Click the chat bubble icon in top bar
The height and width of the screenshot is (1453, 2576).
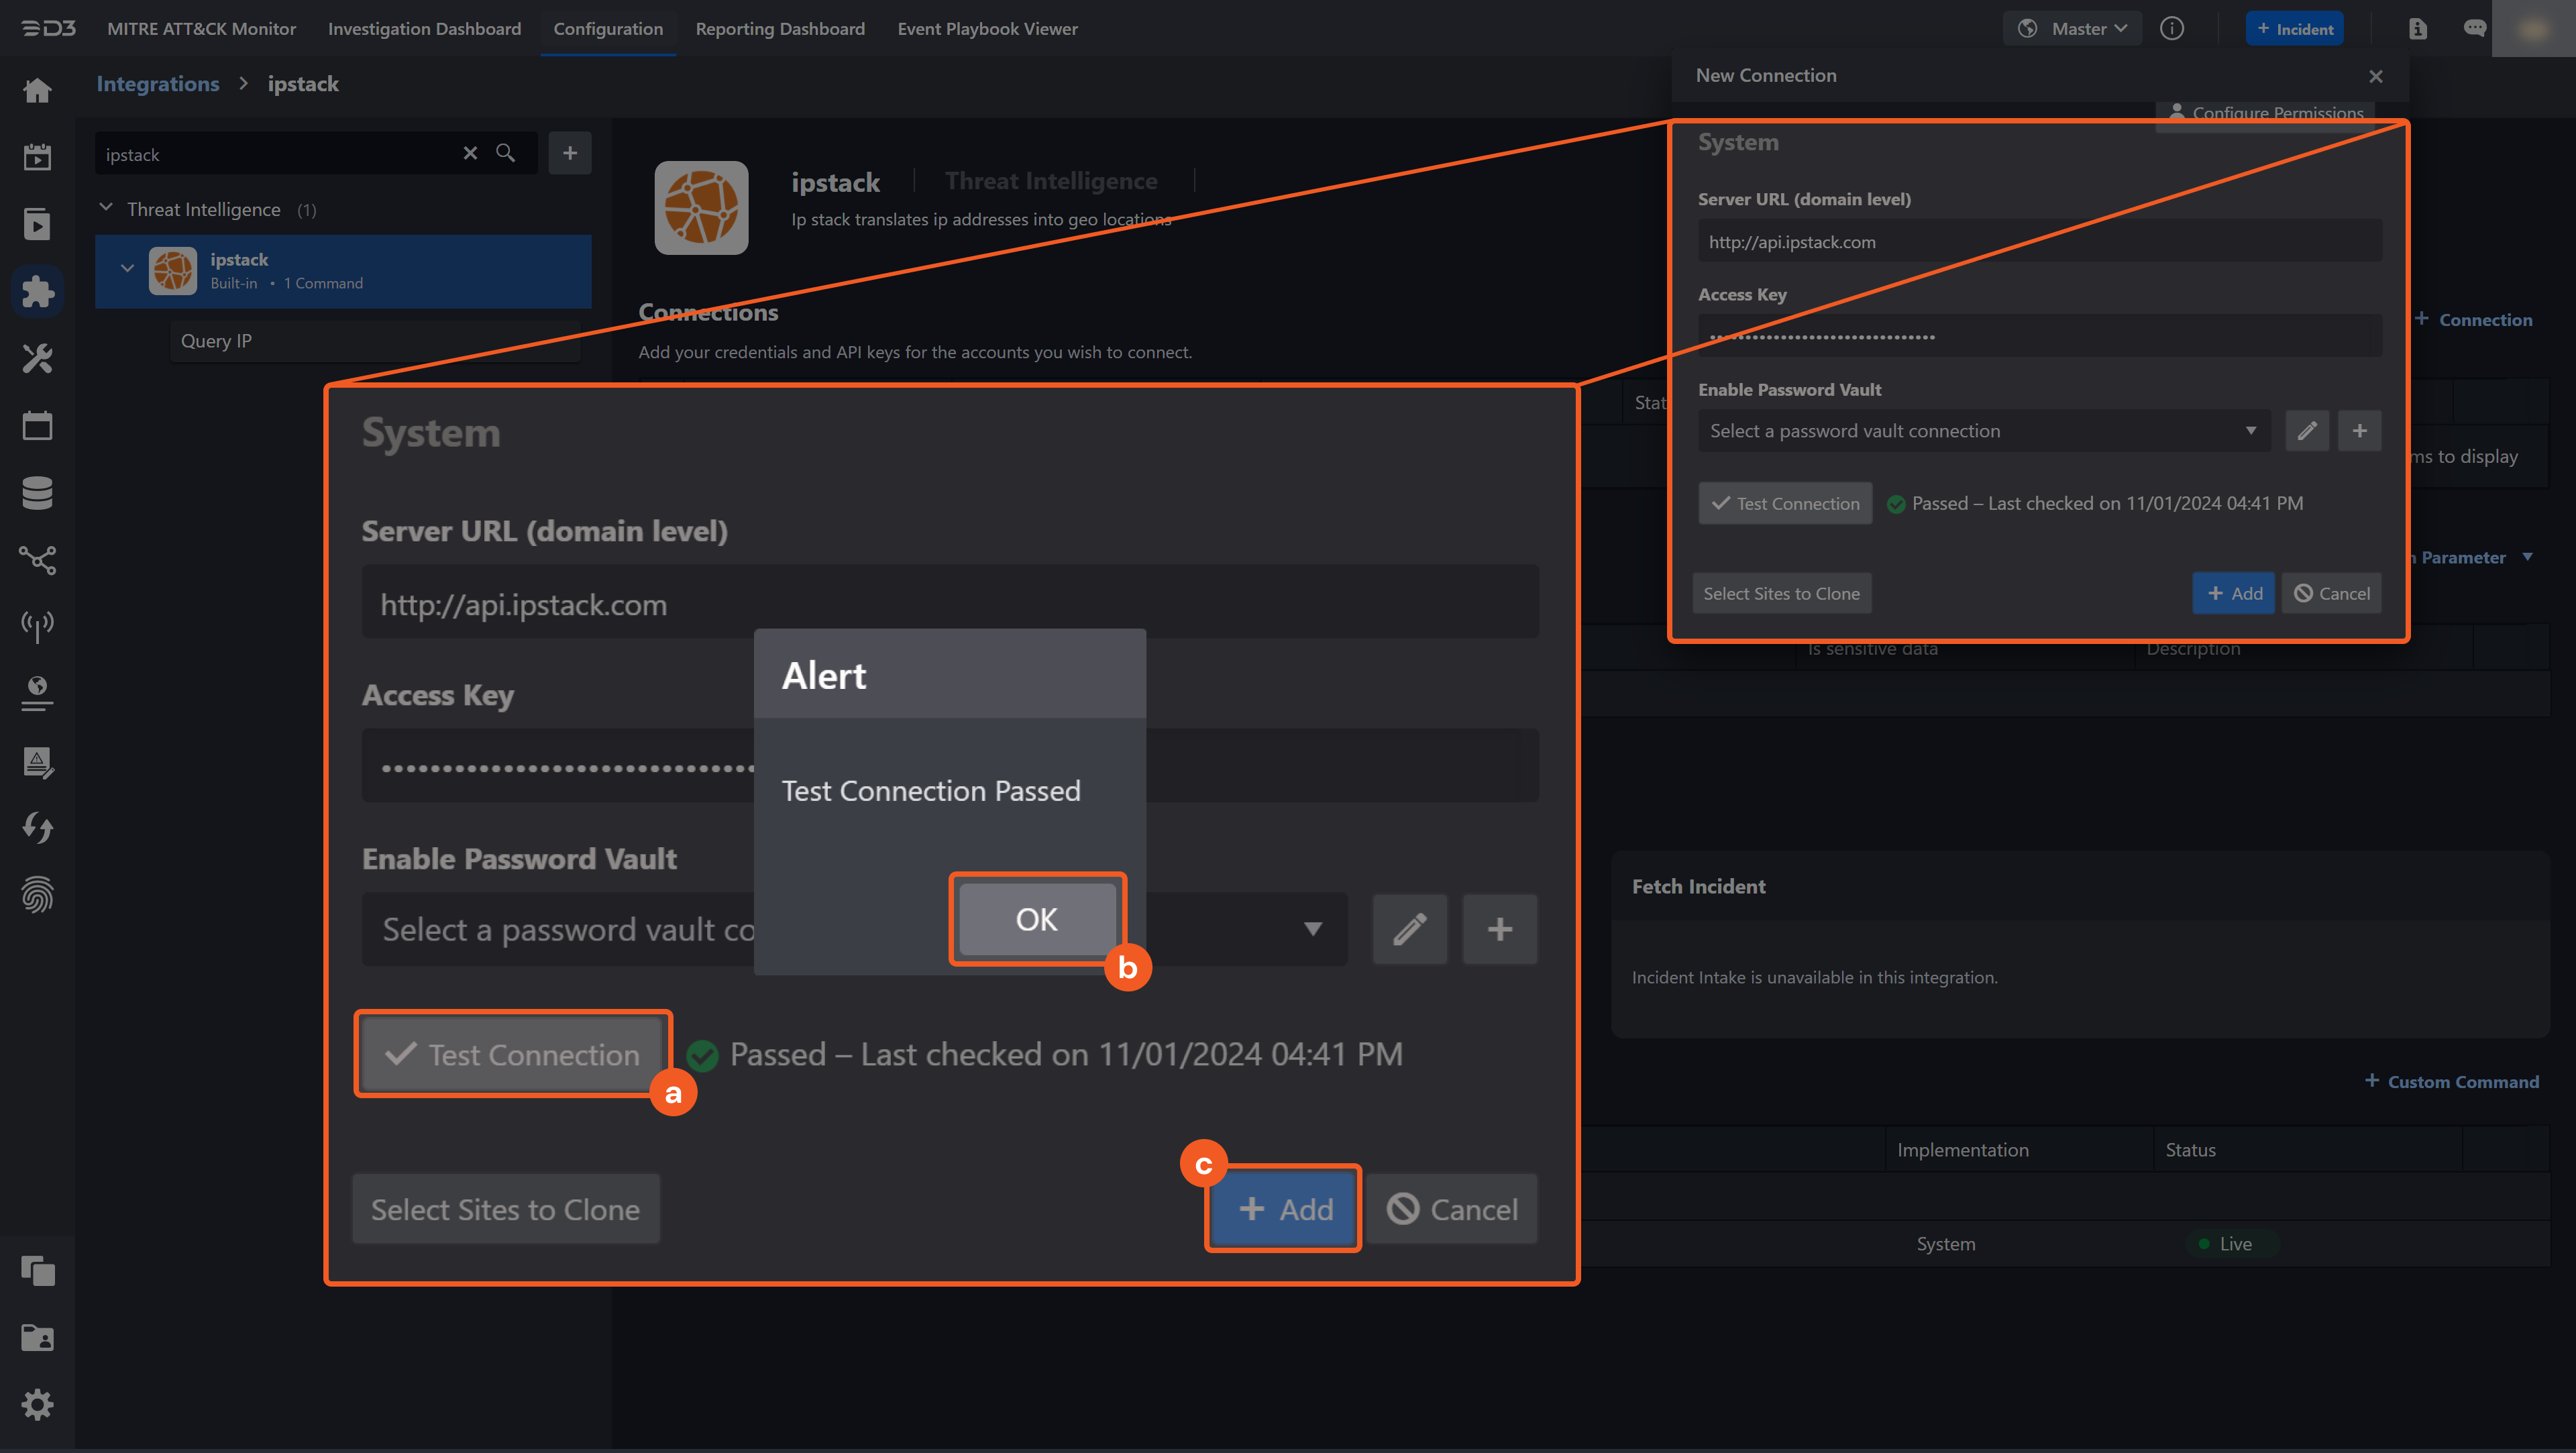point(2476,28)
